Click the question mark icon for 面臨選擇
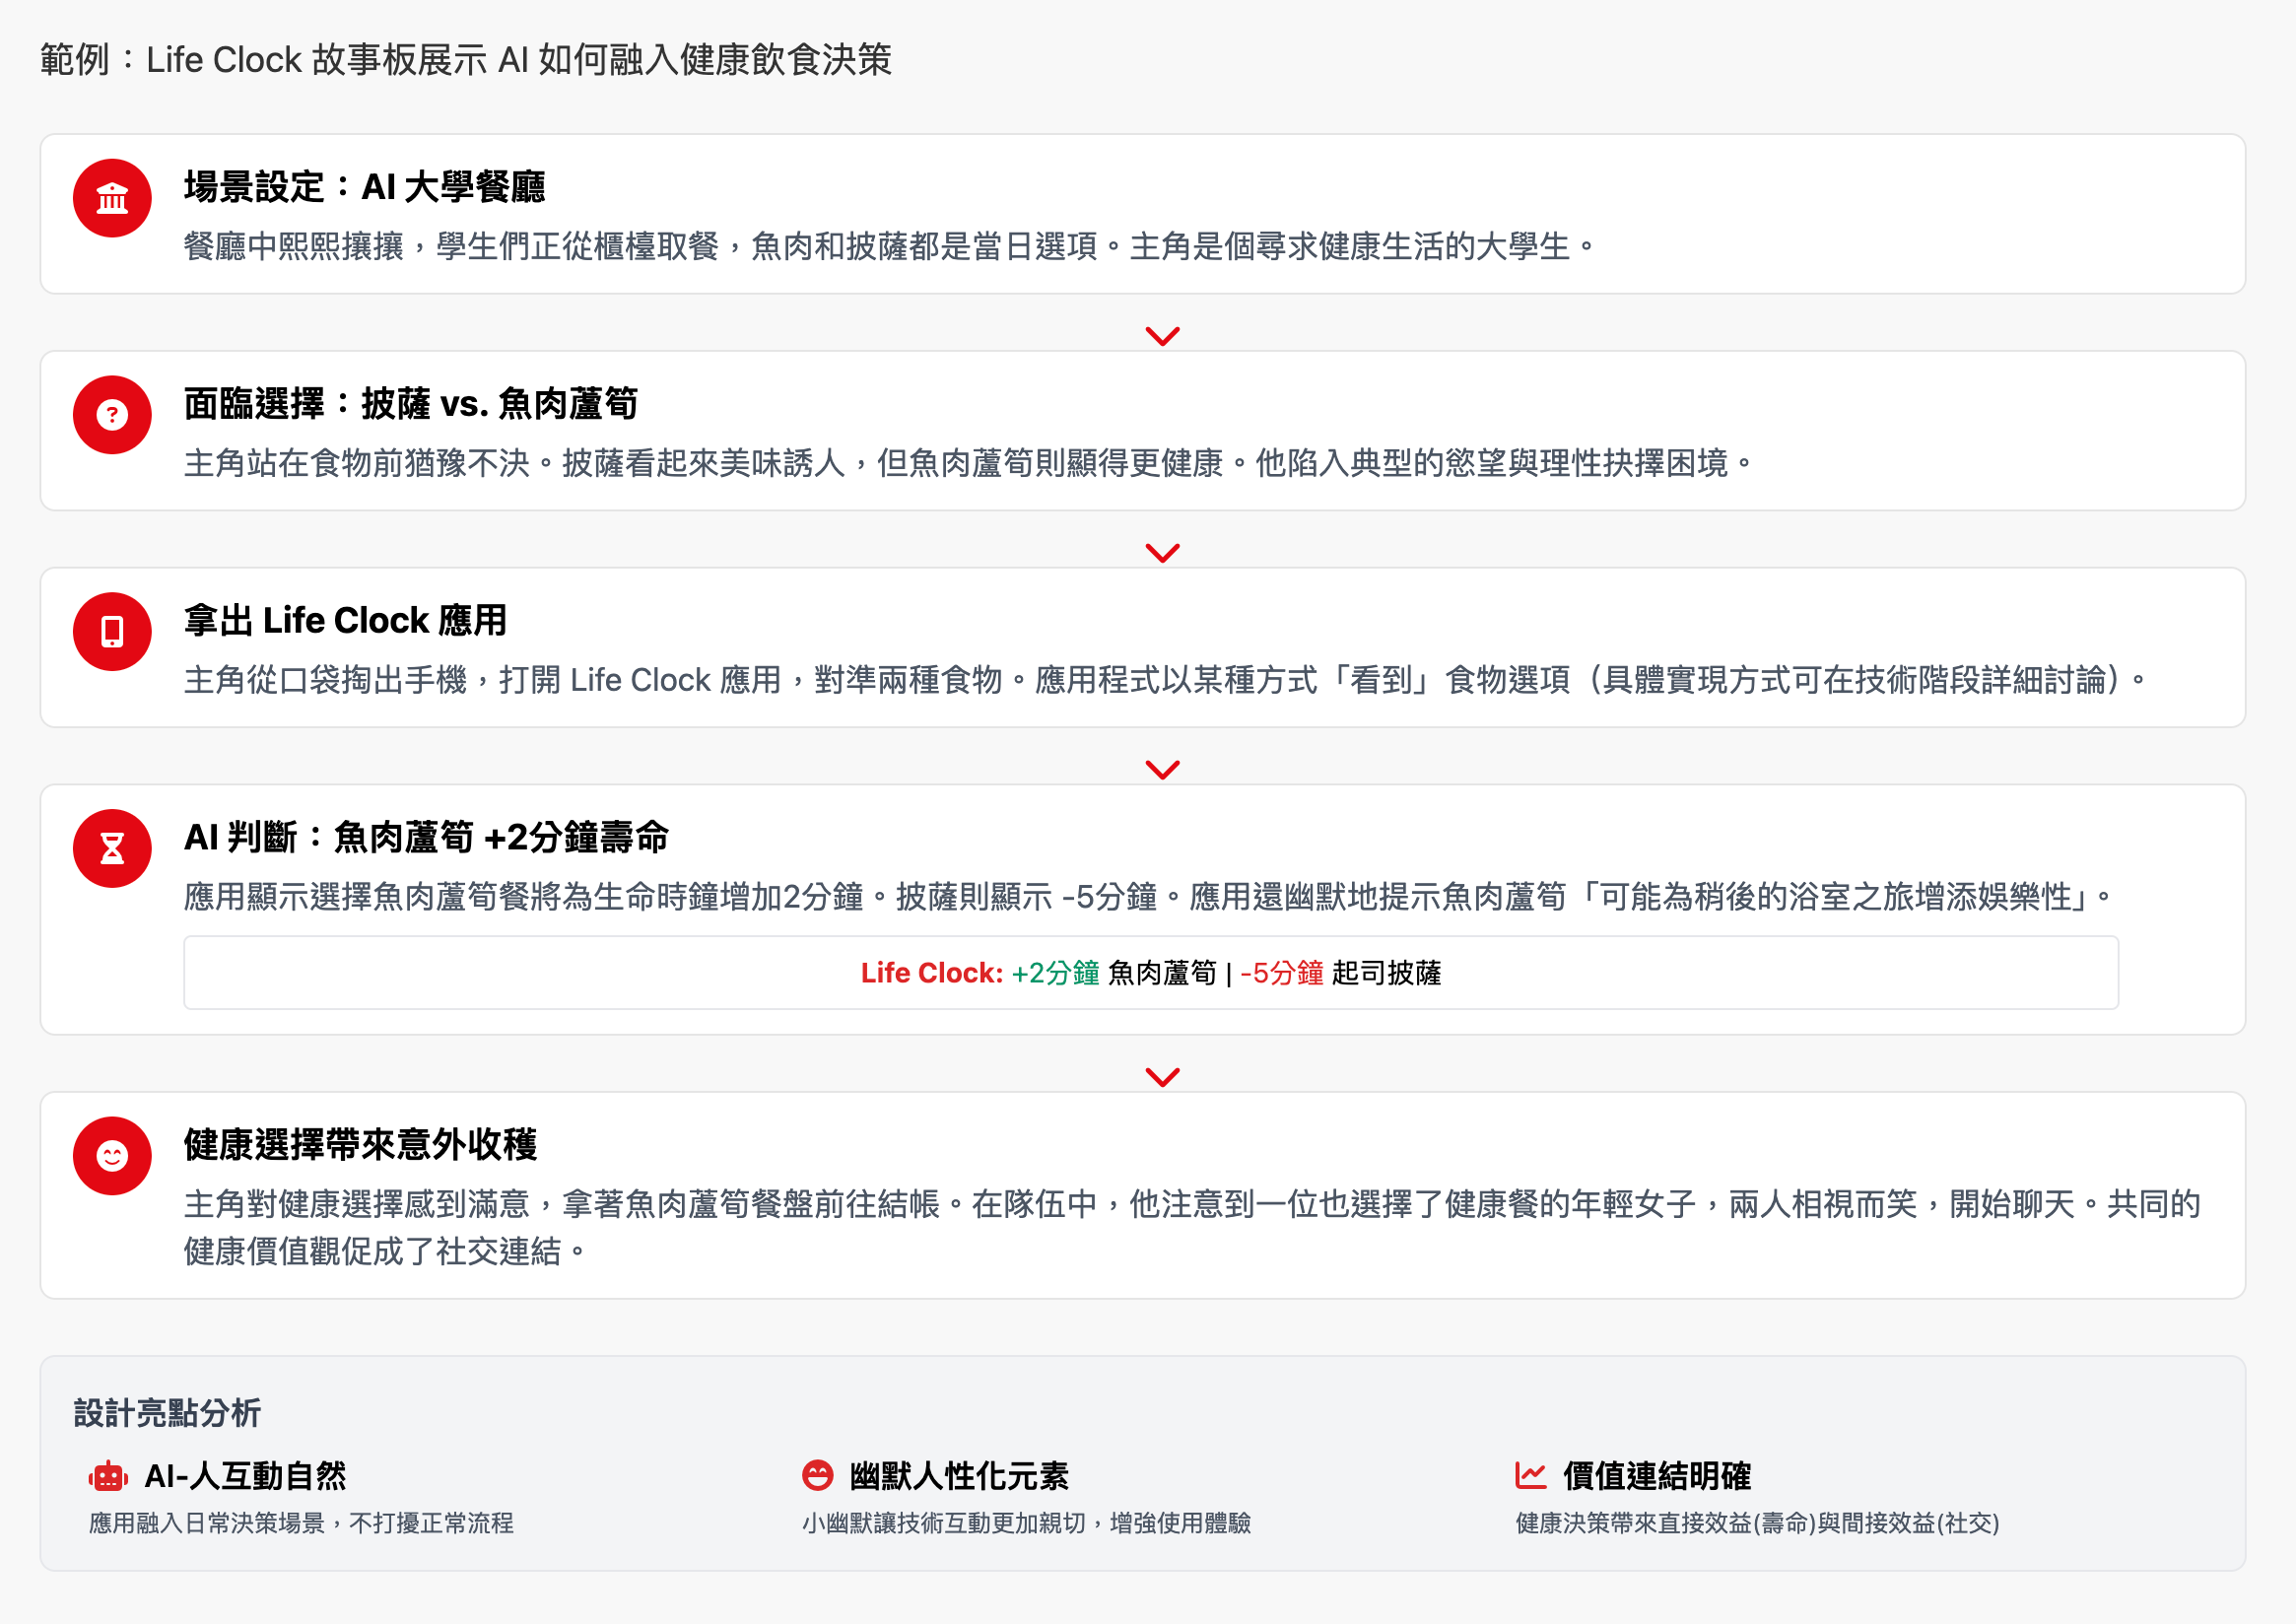Screen dimensions: 2296x1624 pyautogui.click(x=112, y=415)
